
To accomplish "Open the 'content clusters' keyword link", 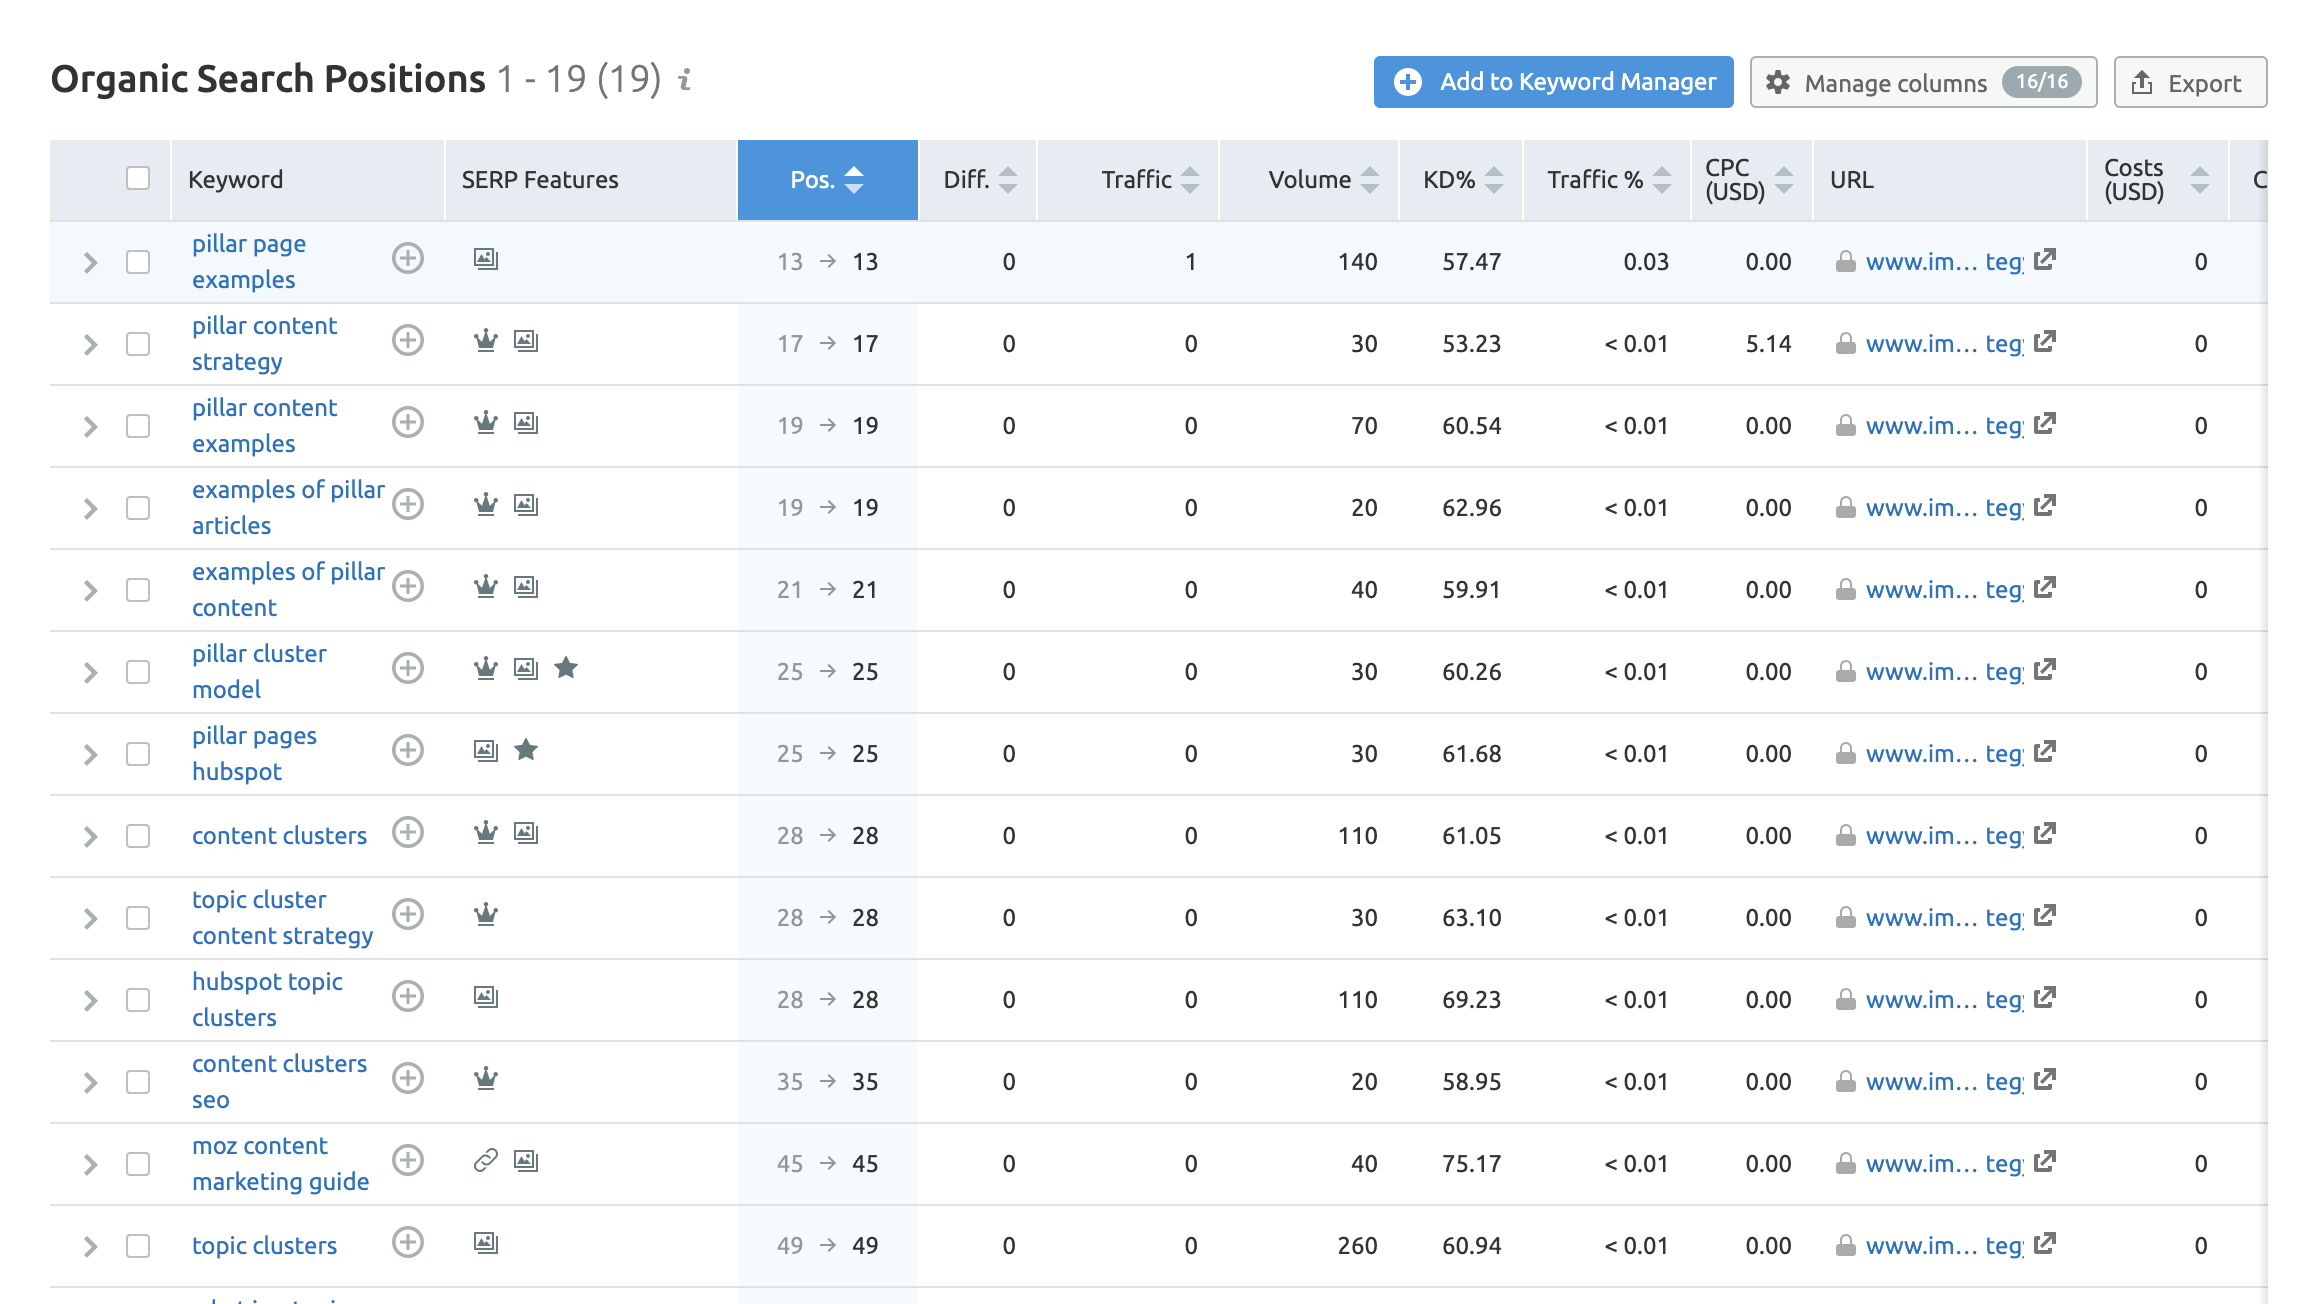I will [279, 836].
